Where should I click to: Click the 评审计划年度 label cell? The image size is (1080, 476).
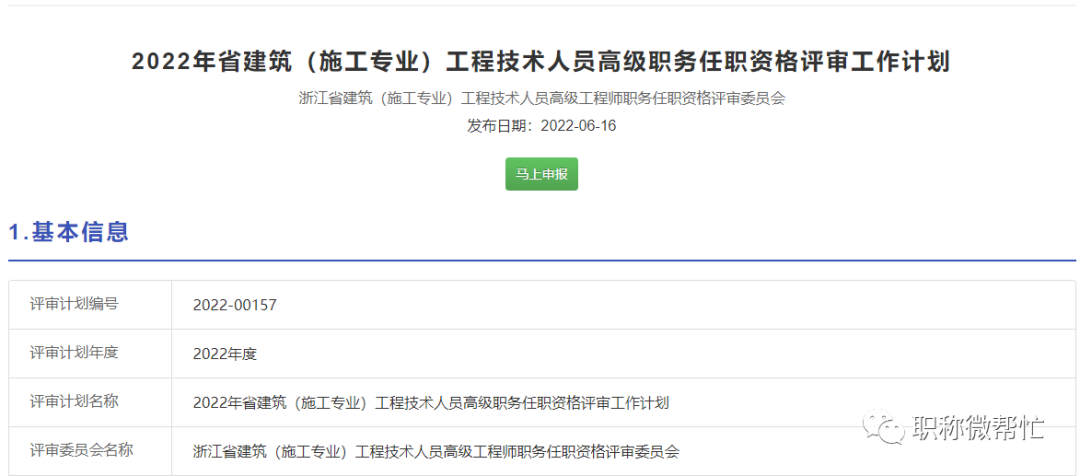click(90, 353)
